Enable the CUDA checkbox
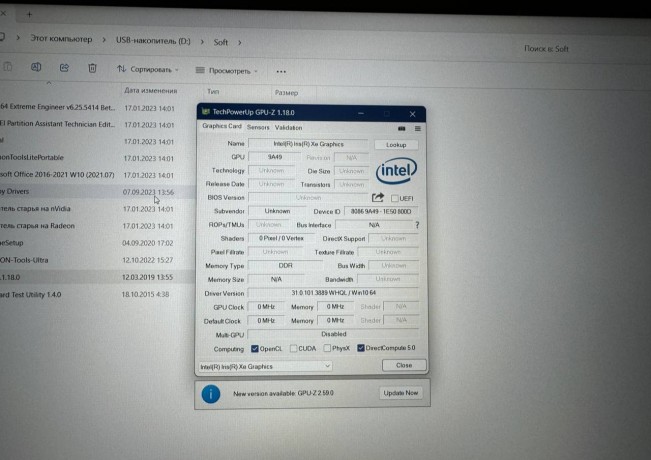This screenshot has width=651, height=460. coord(293,348)
